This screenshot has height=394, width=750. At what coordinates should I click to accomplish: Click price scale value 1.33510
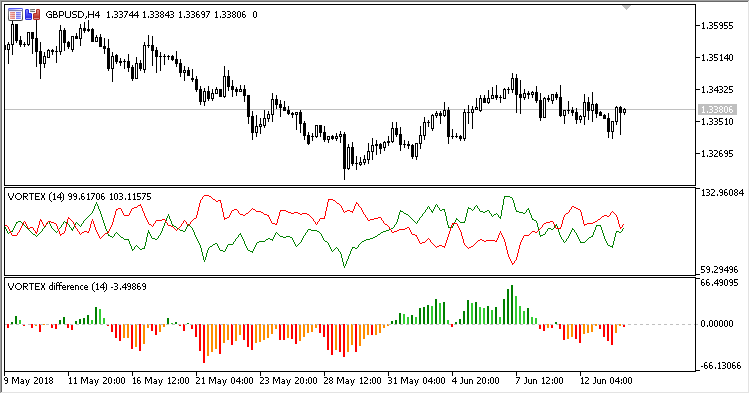[x=717, y=122]
